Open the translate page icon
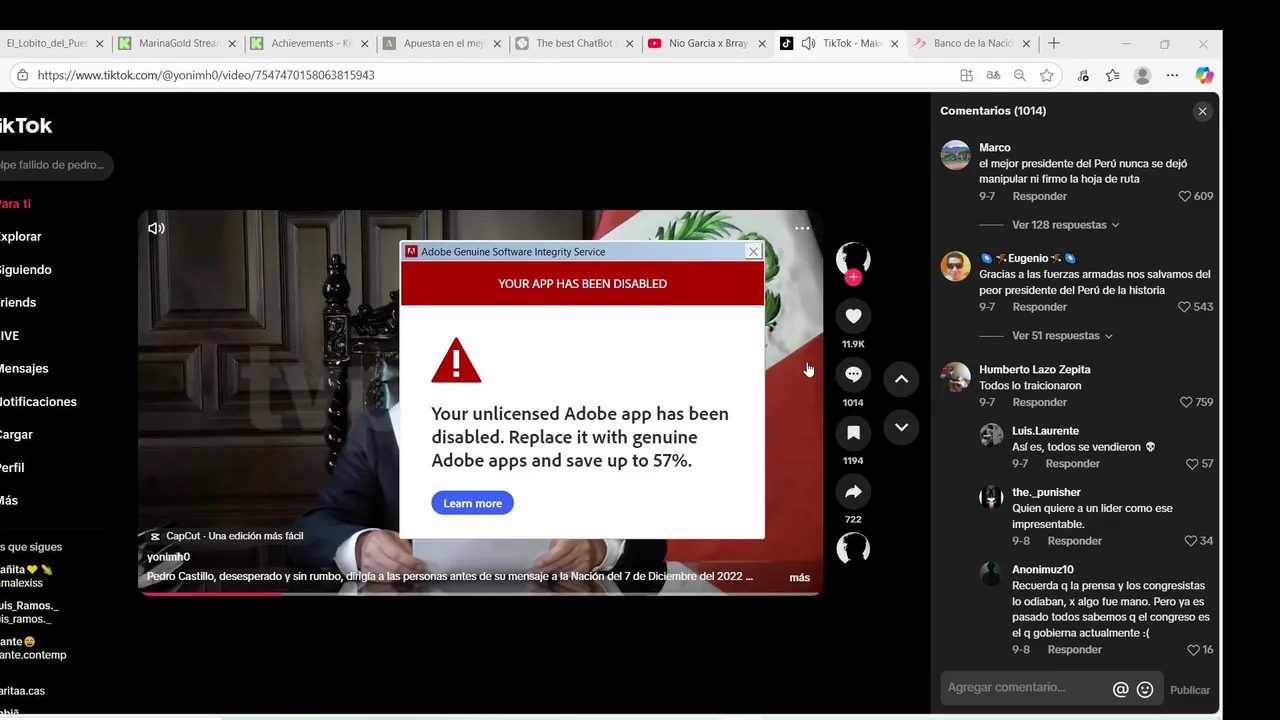The width and height of the screenshot is (1280, 720). [993, 75]
